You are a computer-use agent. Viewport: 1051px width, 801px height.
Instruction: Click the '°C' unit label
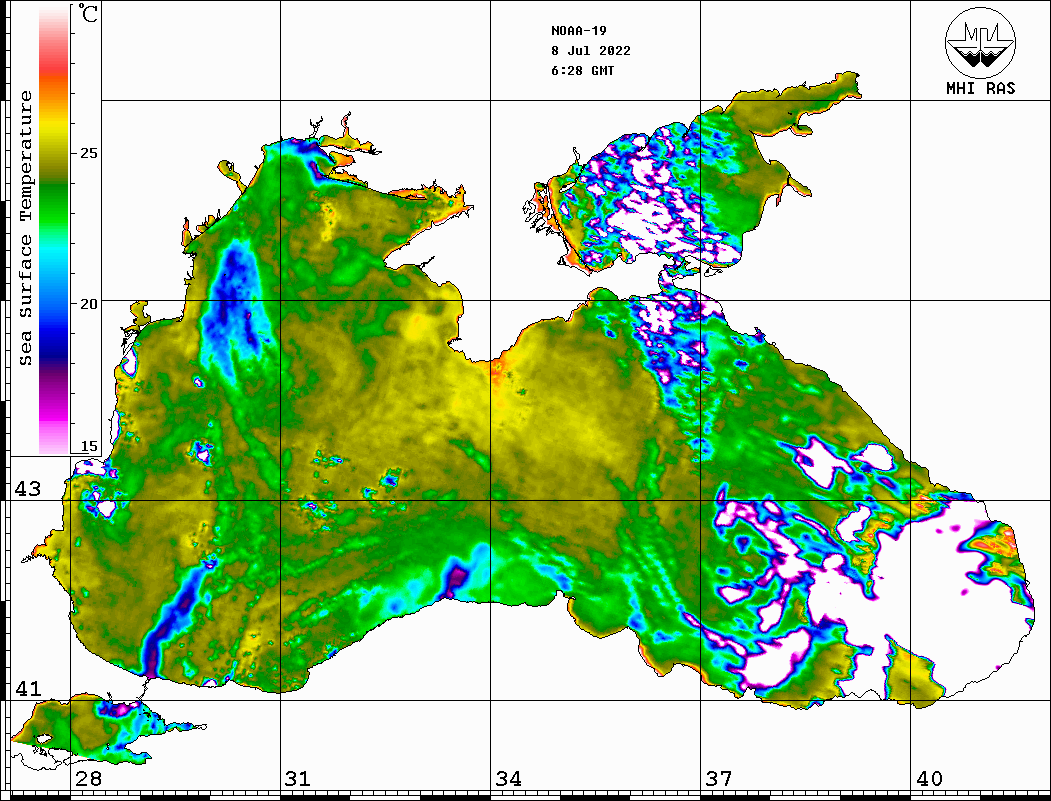[x=88, y=14]
